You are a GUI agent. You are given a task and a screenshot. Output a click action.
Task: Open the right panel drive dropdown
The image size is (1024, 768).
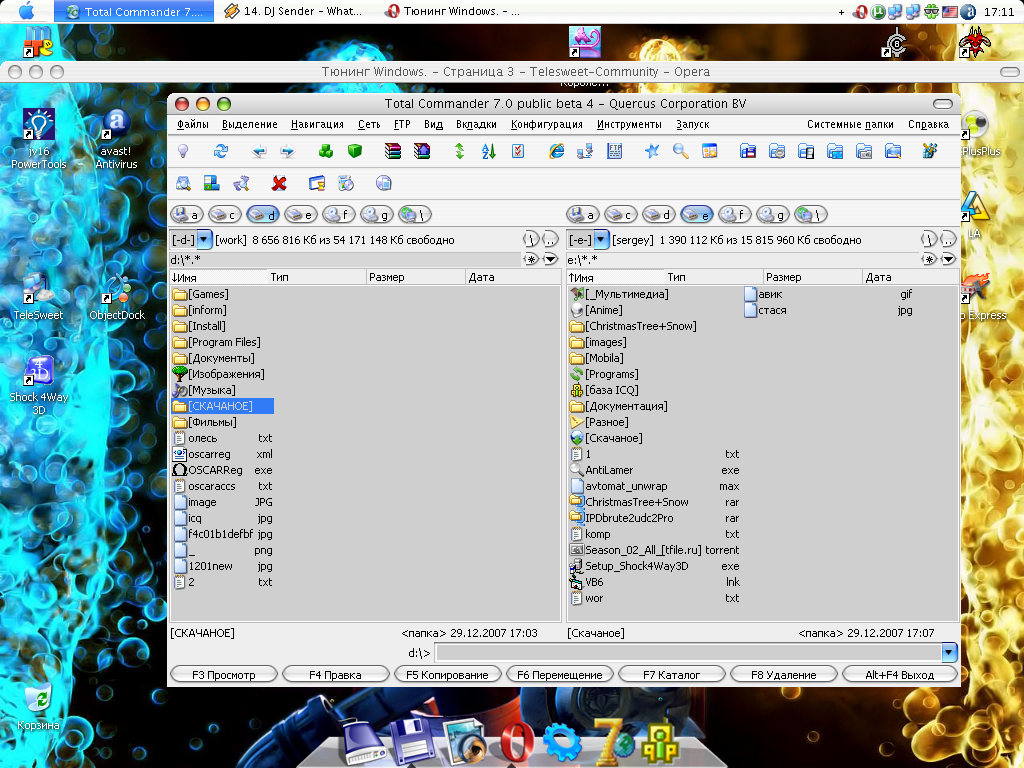(601, 240)
